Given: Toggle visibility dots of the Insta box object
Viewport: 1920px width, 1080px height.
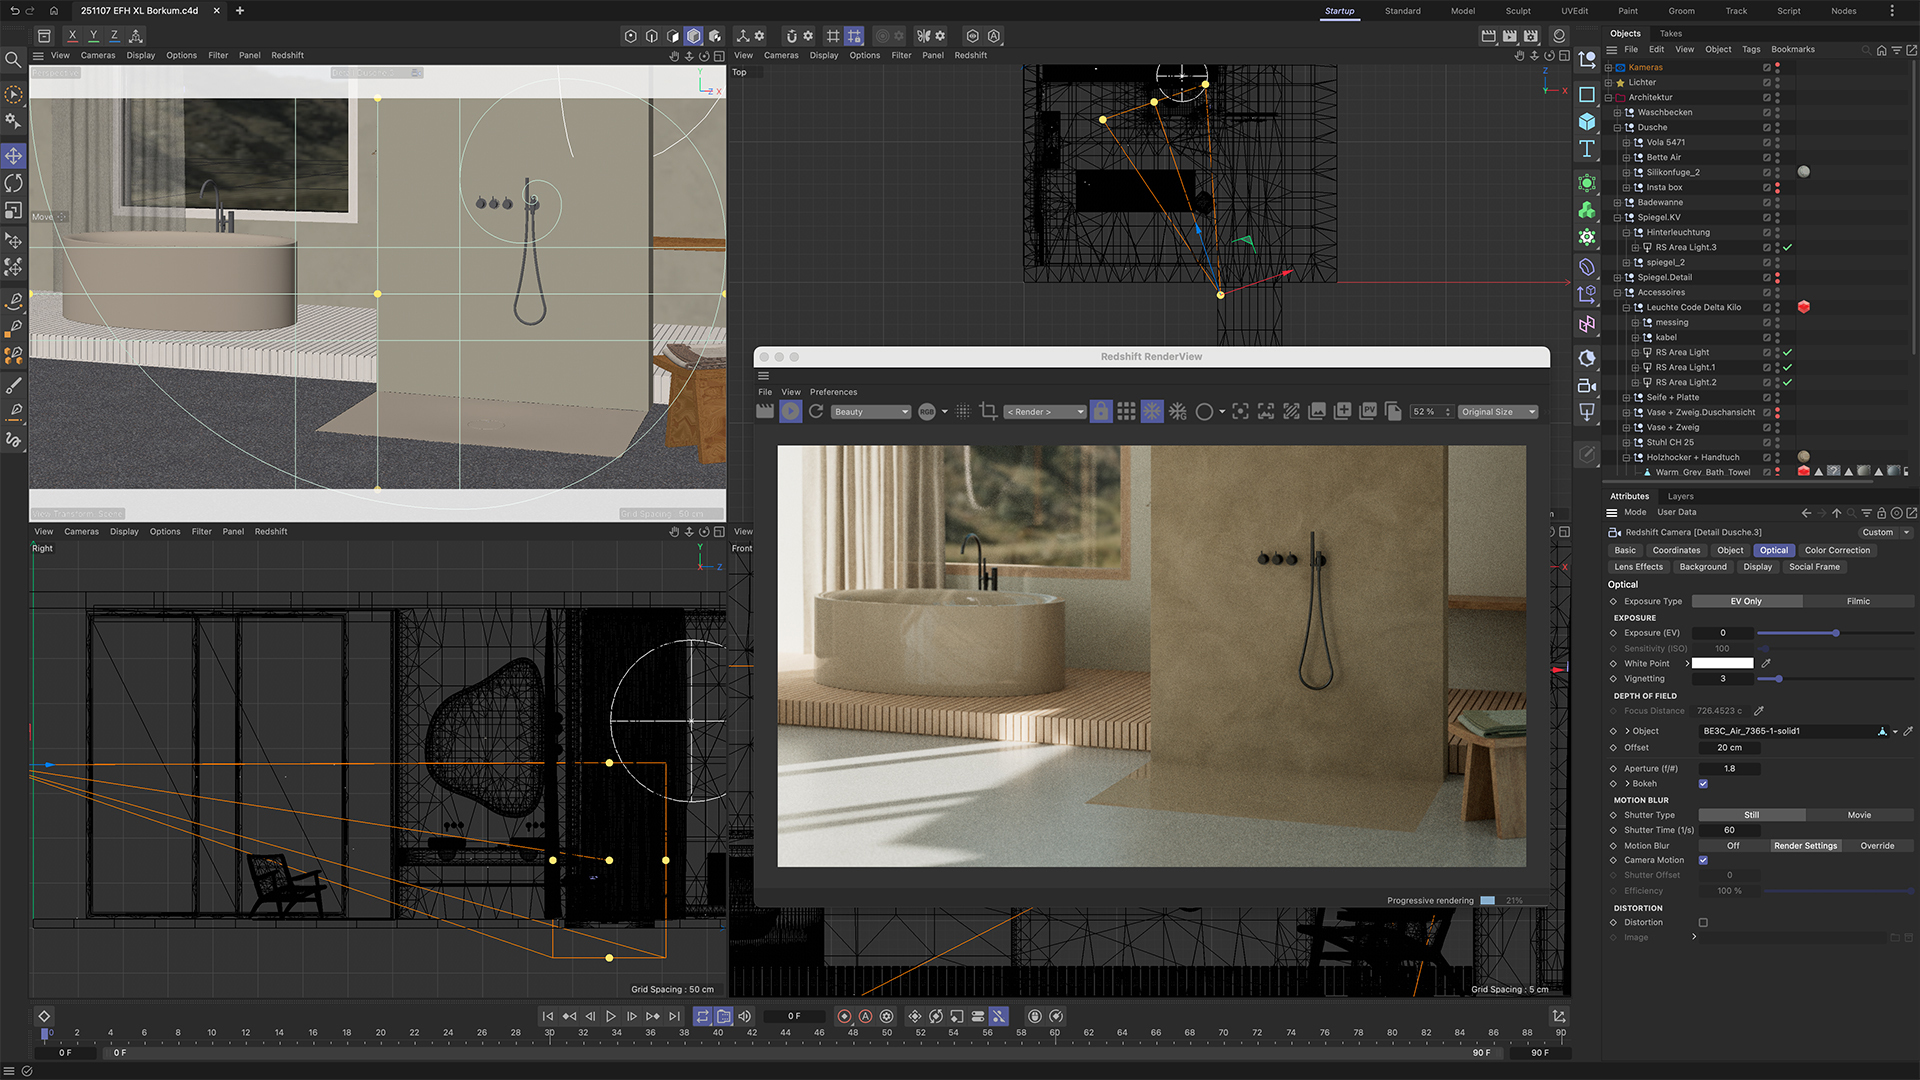Looking at the screenshot, I should pyautogui.click(x=1777, y=187).
